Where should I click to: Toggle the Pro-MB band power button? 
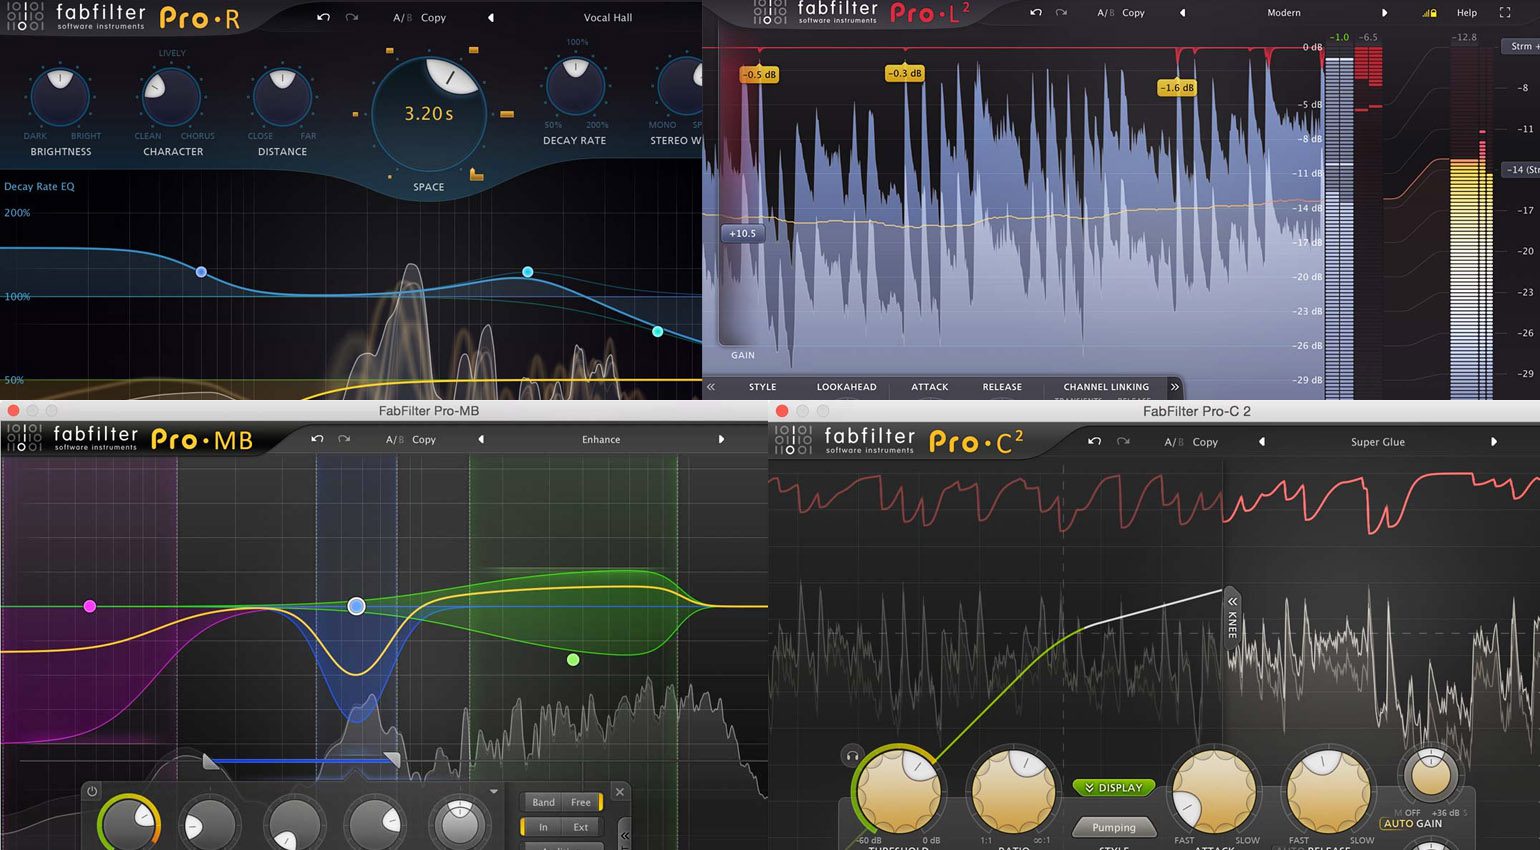pyautogui.click(x=92, y=791)
